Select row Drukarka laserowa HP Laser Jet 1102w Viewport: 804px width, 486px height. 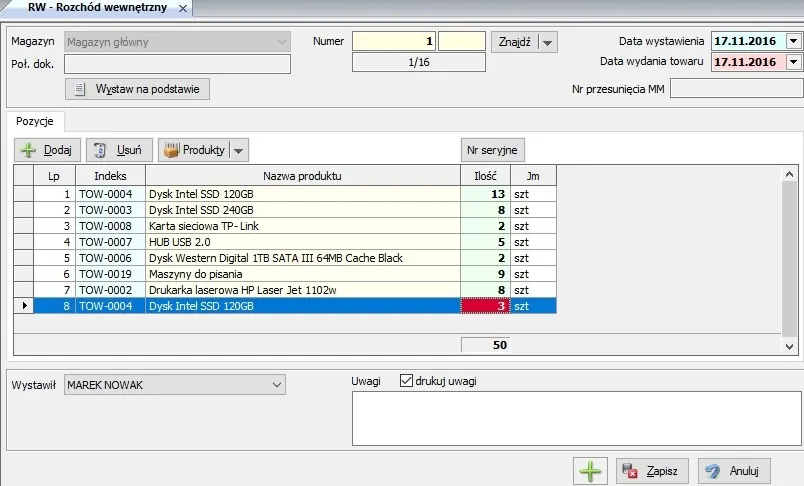click(285, 290)
